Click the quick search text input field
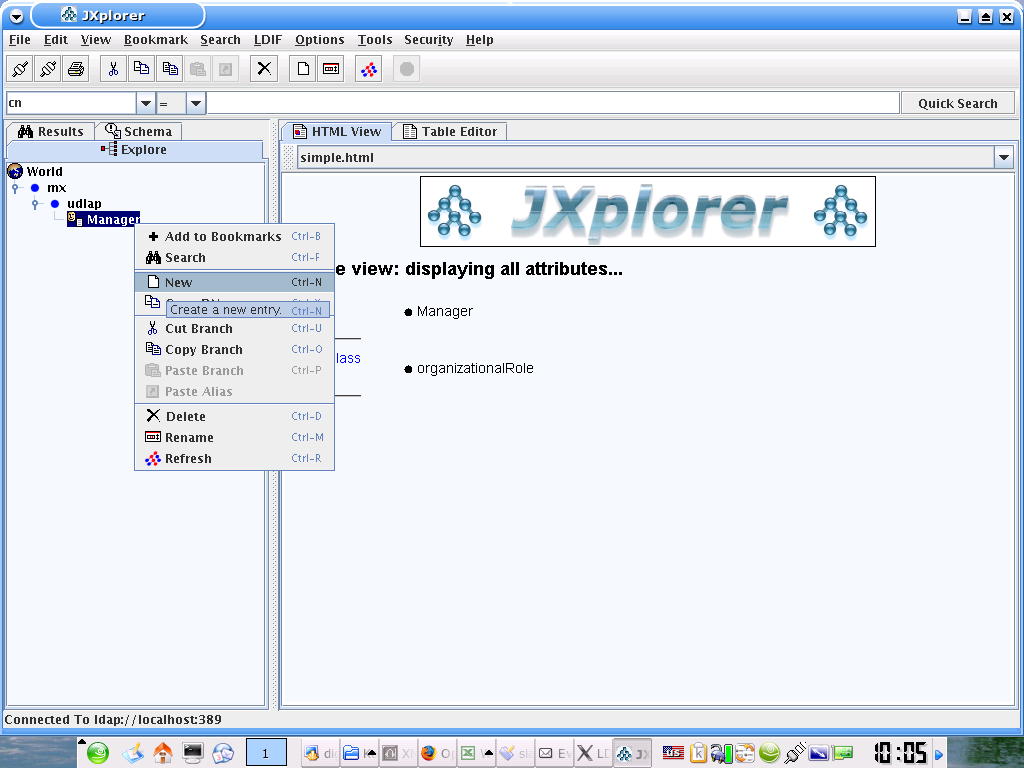The image size is (1024, 768). coord(552,103)
